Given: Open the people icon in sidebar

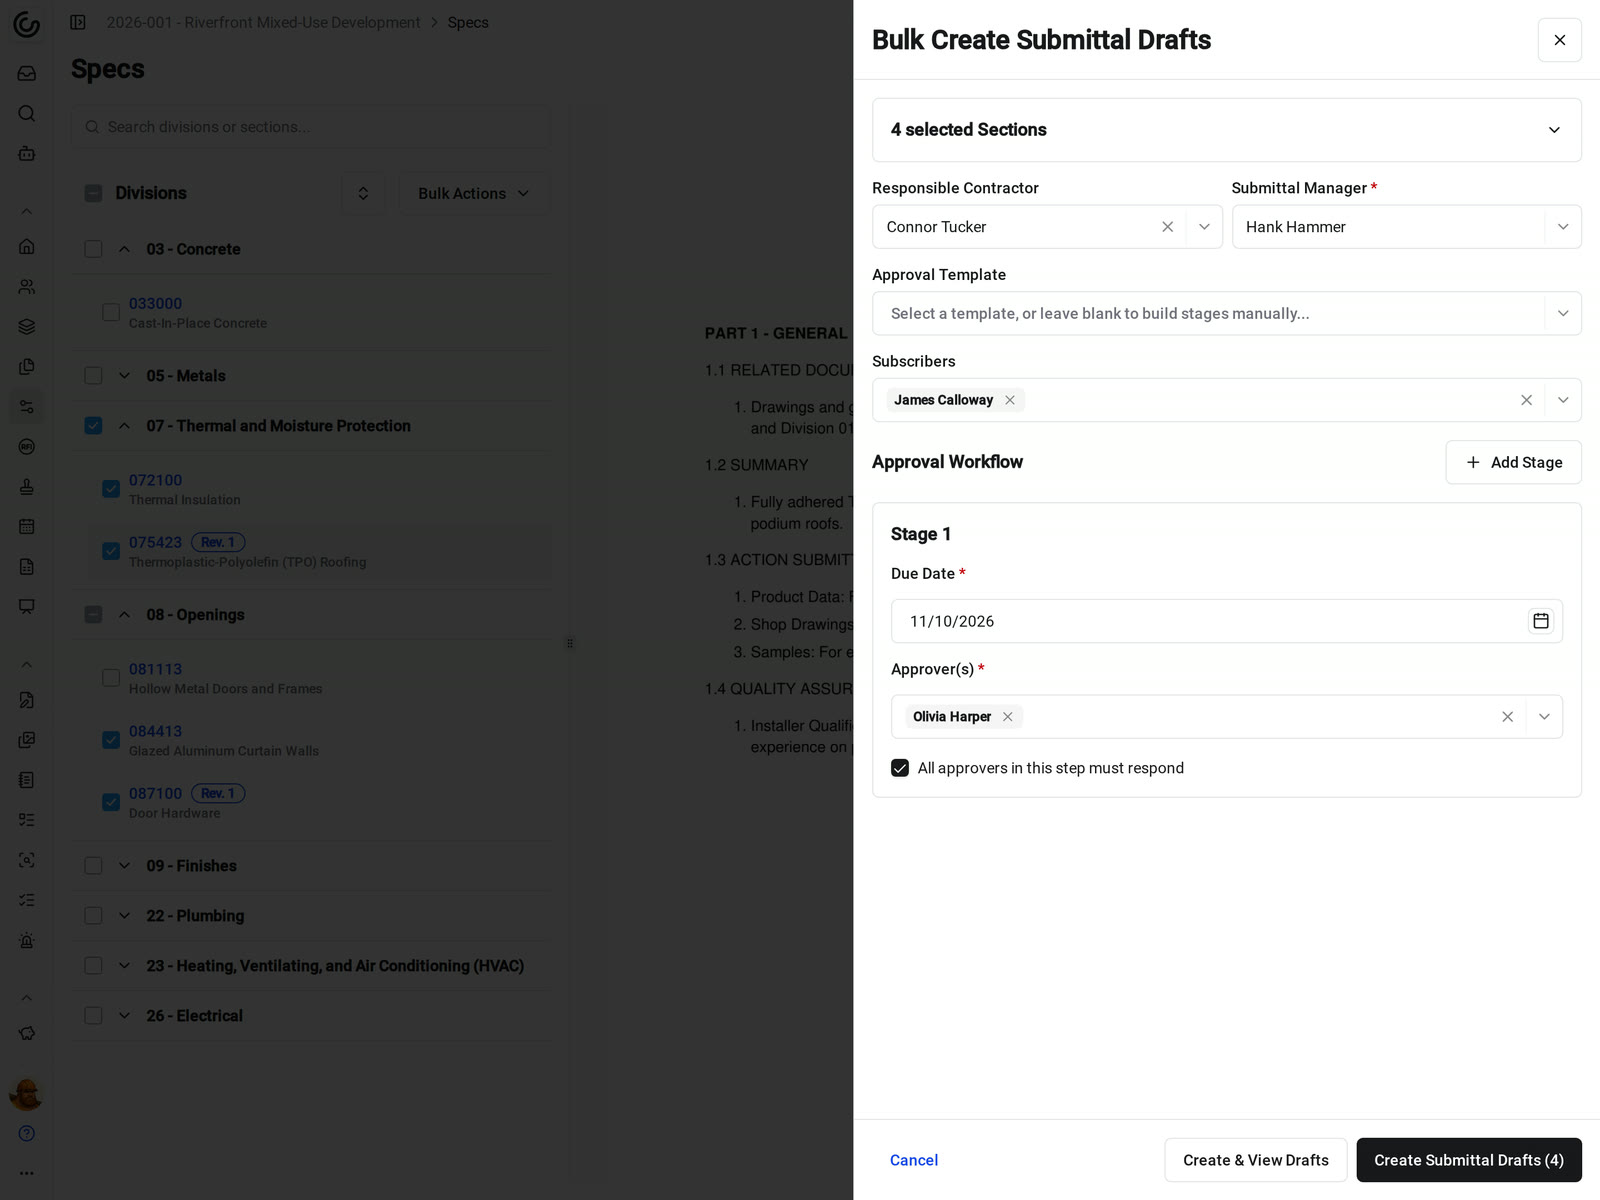Looking at the screenshot, I should point(27,286).
